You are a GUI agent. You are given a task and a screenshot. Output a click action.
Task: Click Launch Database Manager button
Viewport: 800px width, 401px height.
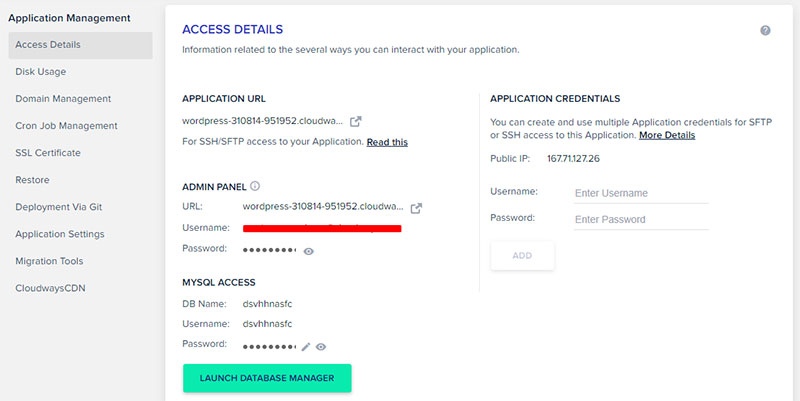[x=266, y=378]
